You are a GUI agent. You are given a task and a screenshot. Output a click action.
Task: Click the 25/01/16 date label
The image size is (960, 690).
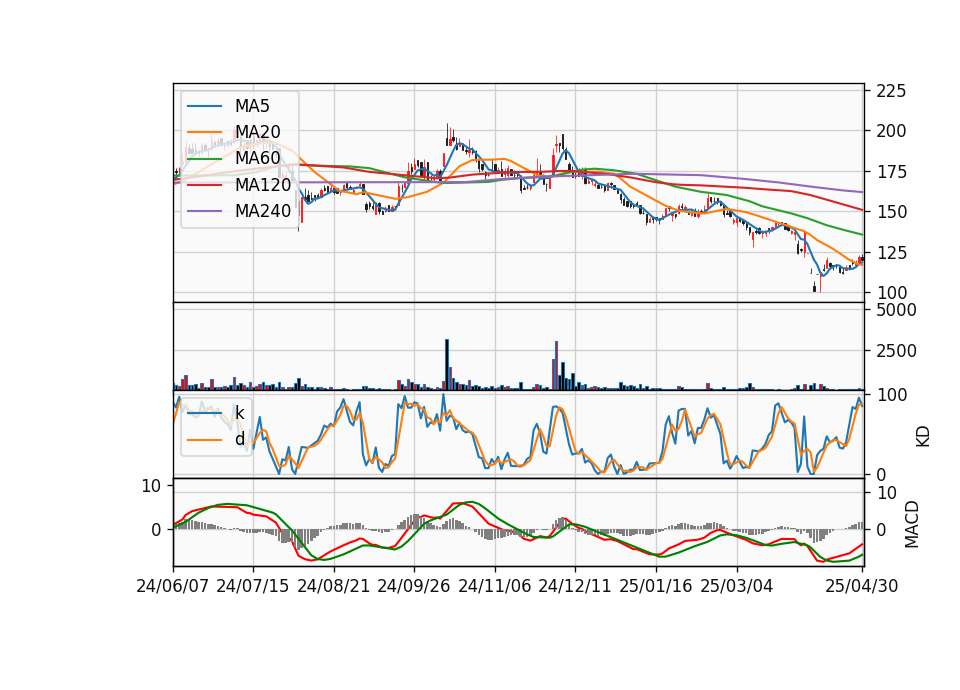pyautogui.click(x=656, y=586)
